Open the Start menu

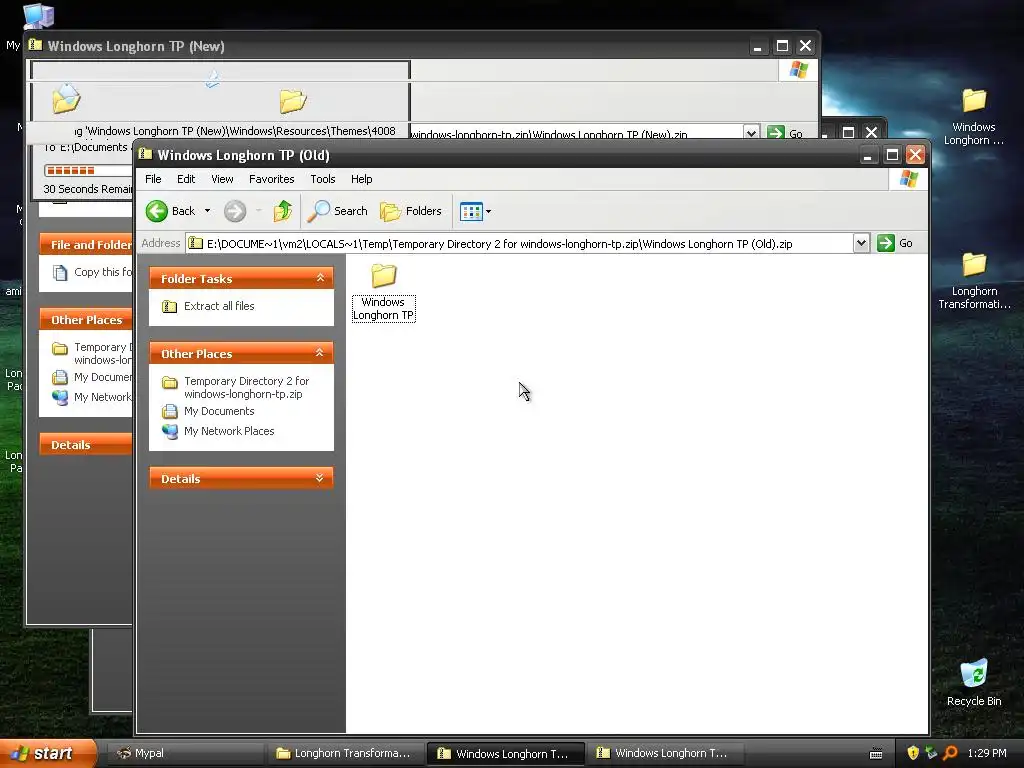point(49,753)
